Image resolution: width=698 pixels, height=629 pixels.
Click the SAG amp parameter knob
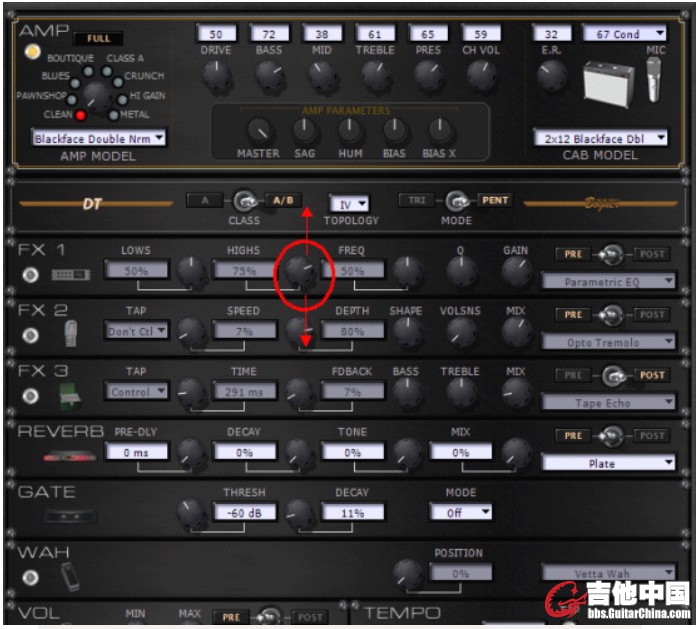304,131
